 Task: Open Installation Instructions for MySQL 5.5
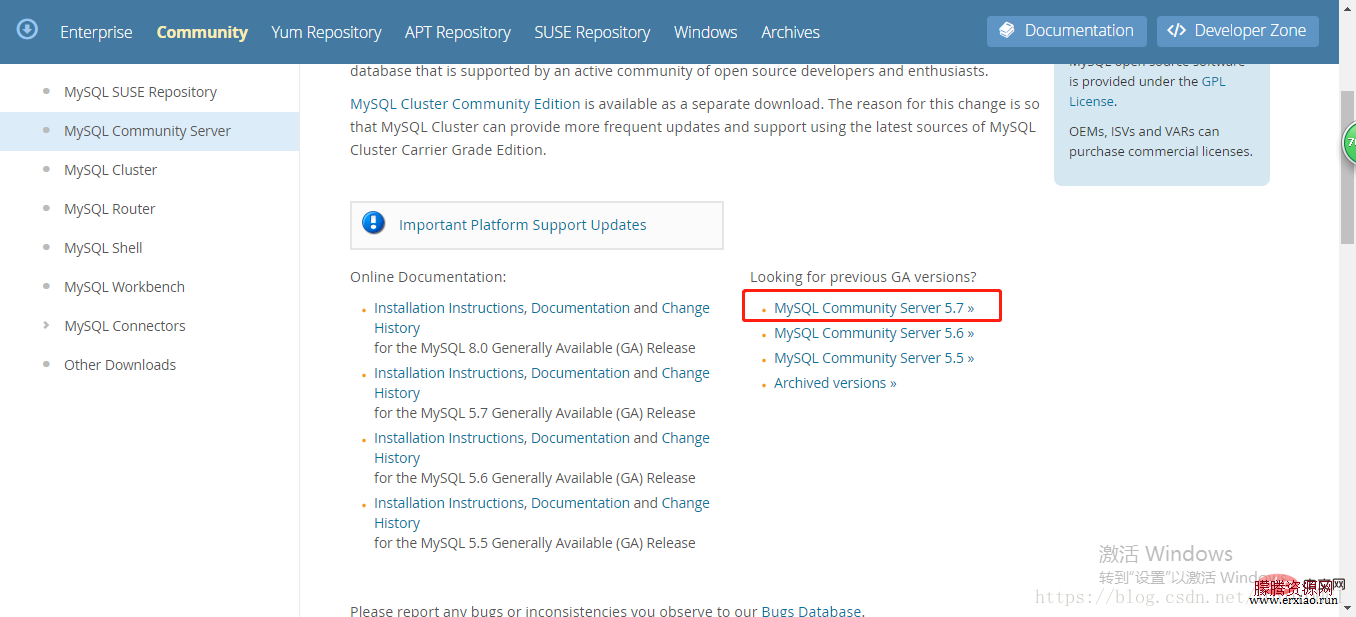449,503
